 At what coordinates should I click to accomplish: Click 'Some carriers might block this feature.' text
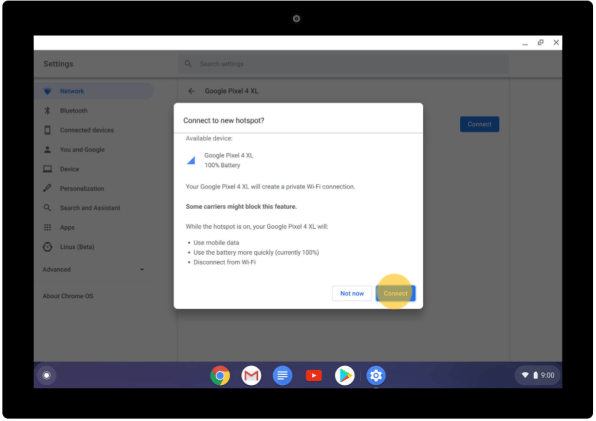(x=241, y=207)
